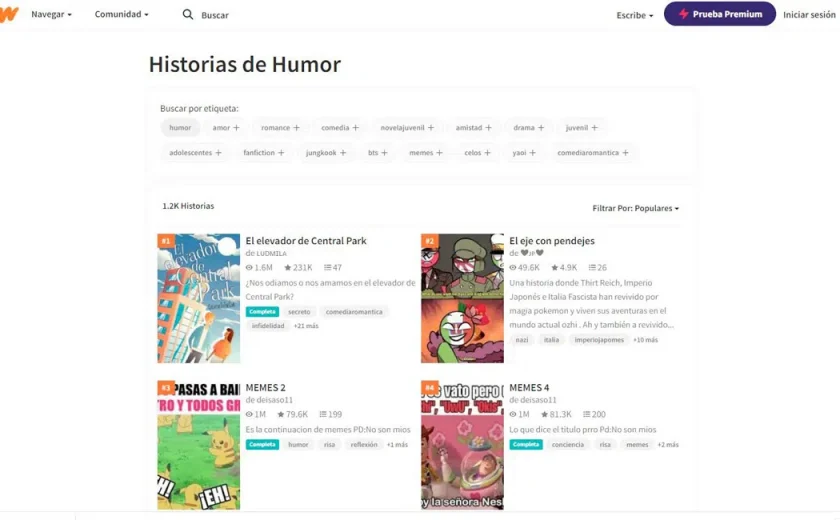Click the plus icon on jungkook tag
Screen dimensions: 840x520
tap(343, 153)
